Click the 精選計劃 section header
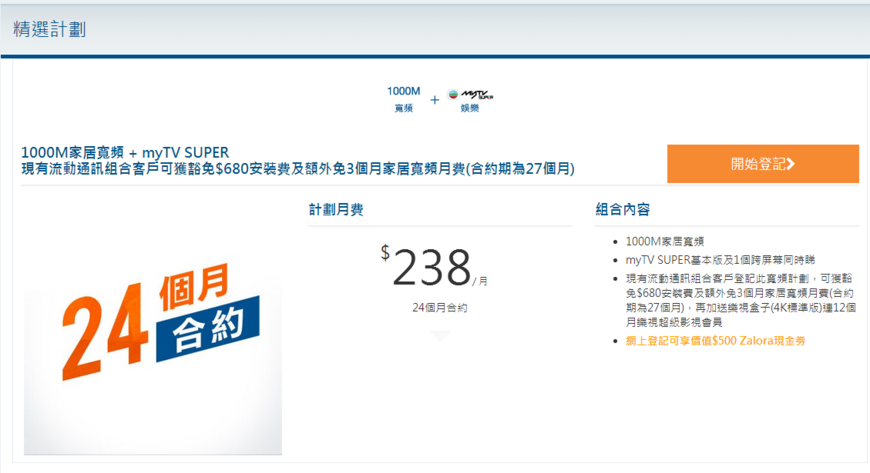The image size is (870, 473). pos(49,29)
